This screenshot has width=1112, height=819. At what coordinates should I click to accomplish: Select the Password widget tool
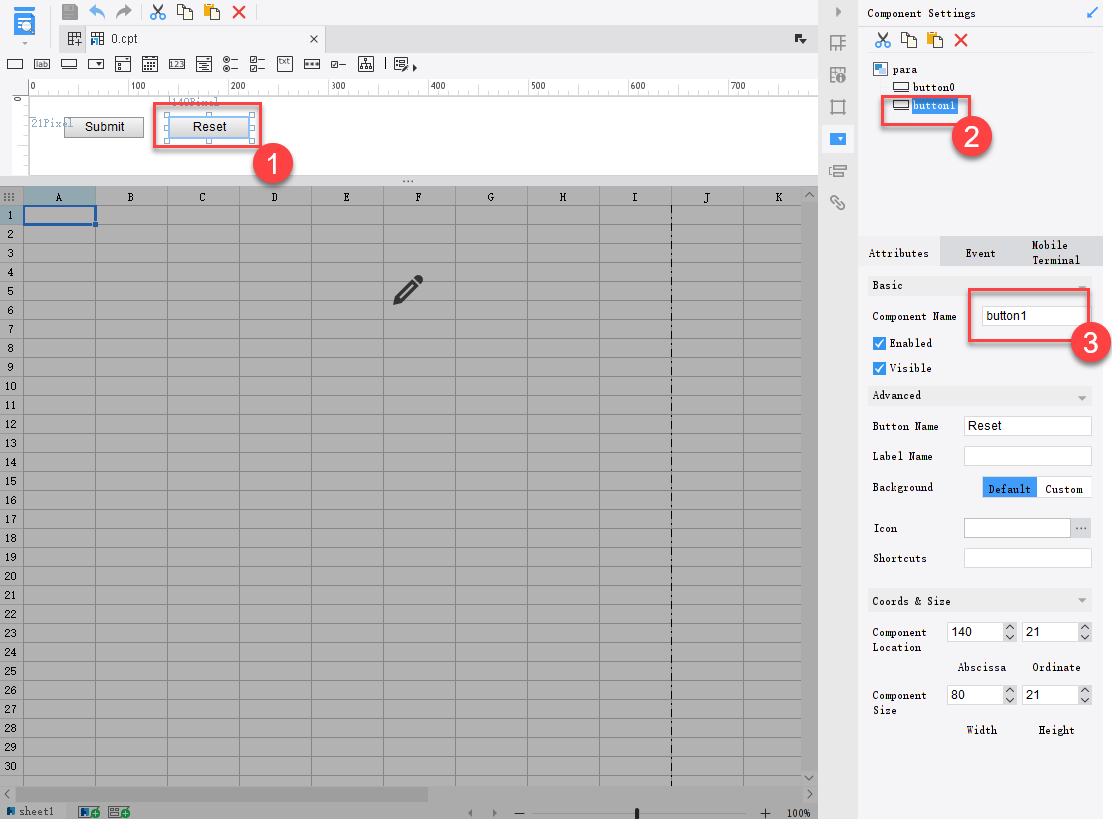[311, 63]
